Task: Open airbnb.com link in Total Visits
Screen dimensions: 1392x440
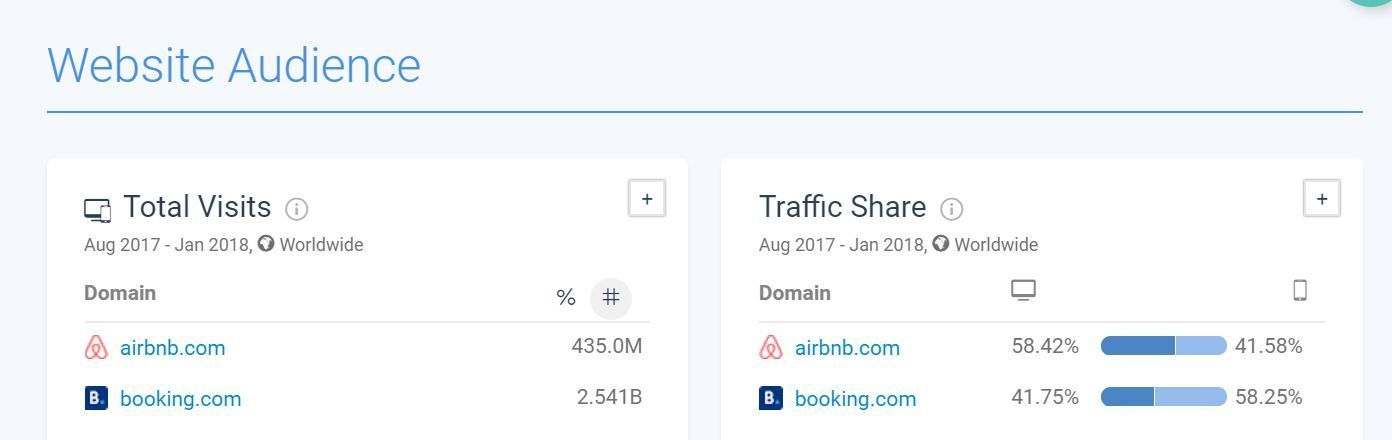Action: (x=172, y=348)
